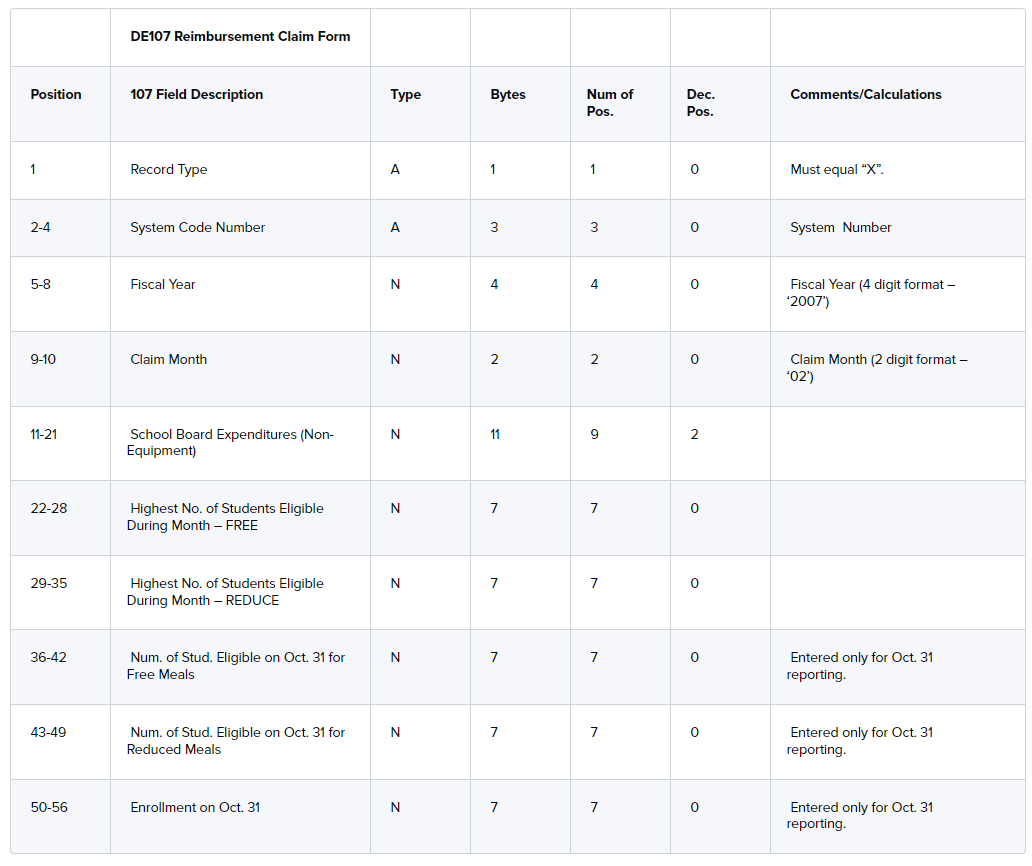The image size is (1032, 866).
Task: Click the DE107 Reimbursement Claim Form title
Action: (x=240, y=37)
